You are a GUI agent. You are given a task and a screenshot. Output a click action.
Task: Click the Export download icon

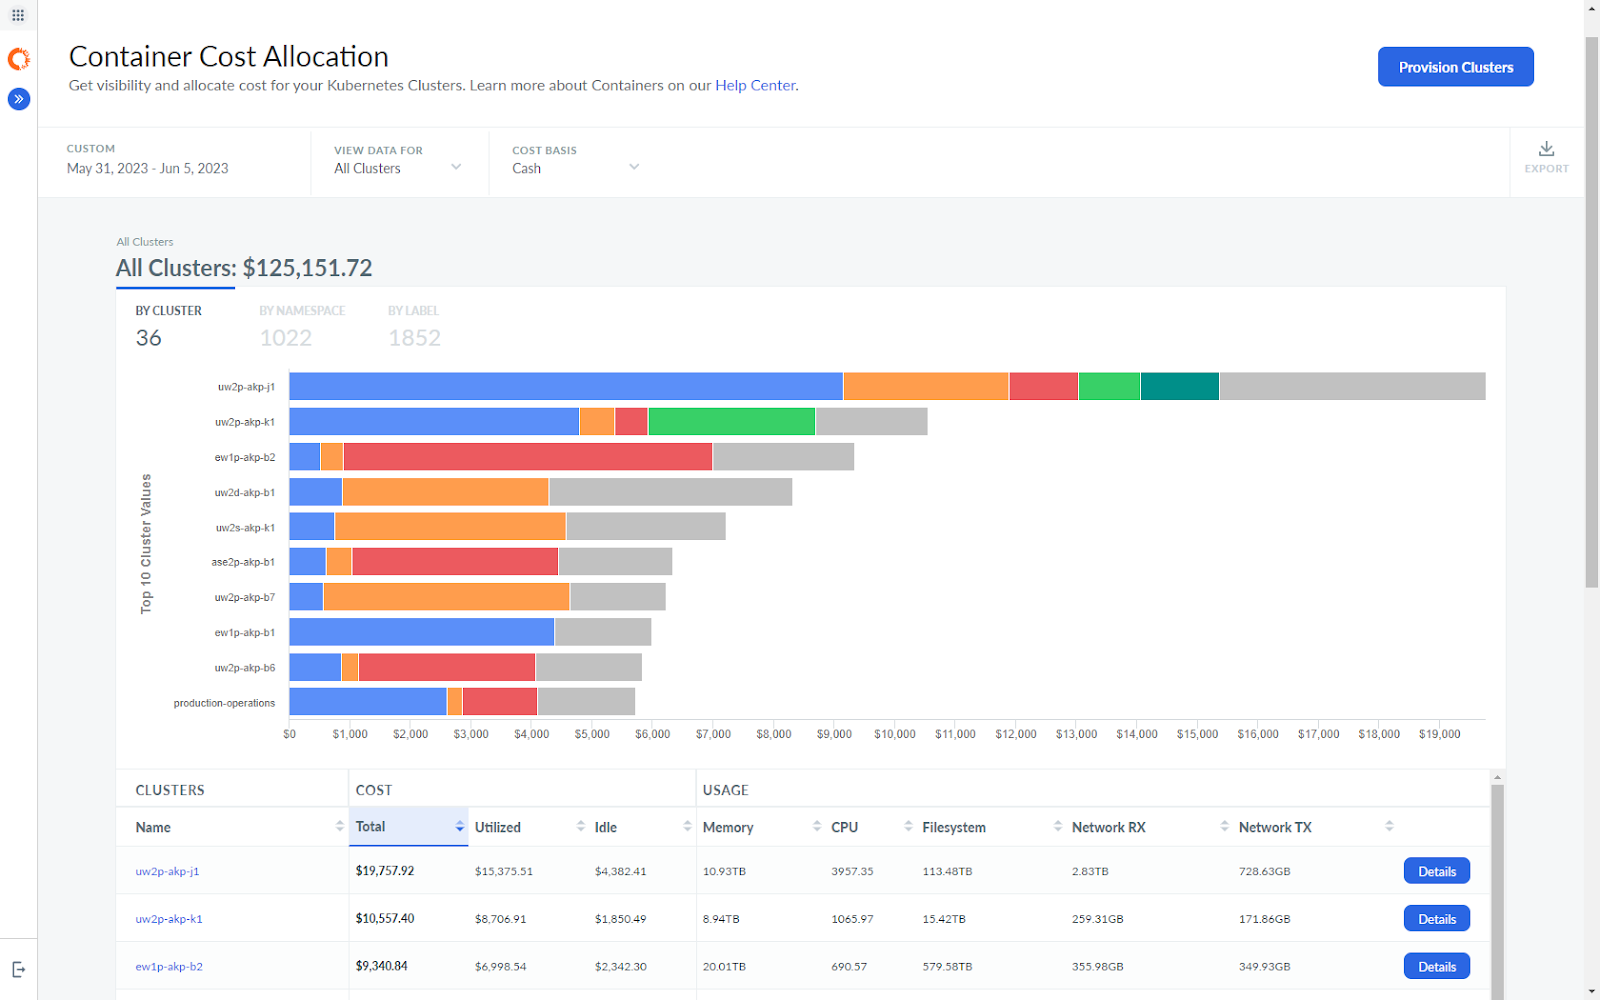click(x=1546, y=149)
